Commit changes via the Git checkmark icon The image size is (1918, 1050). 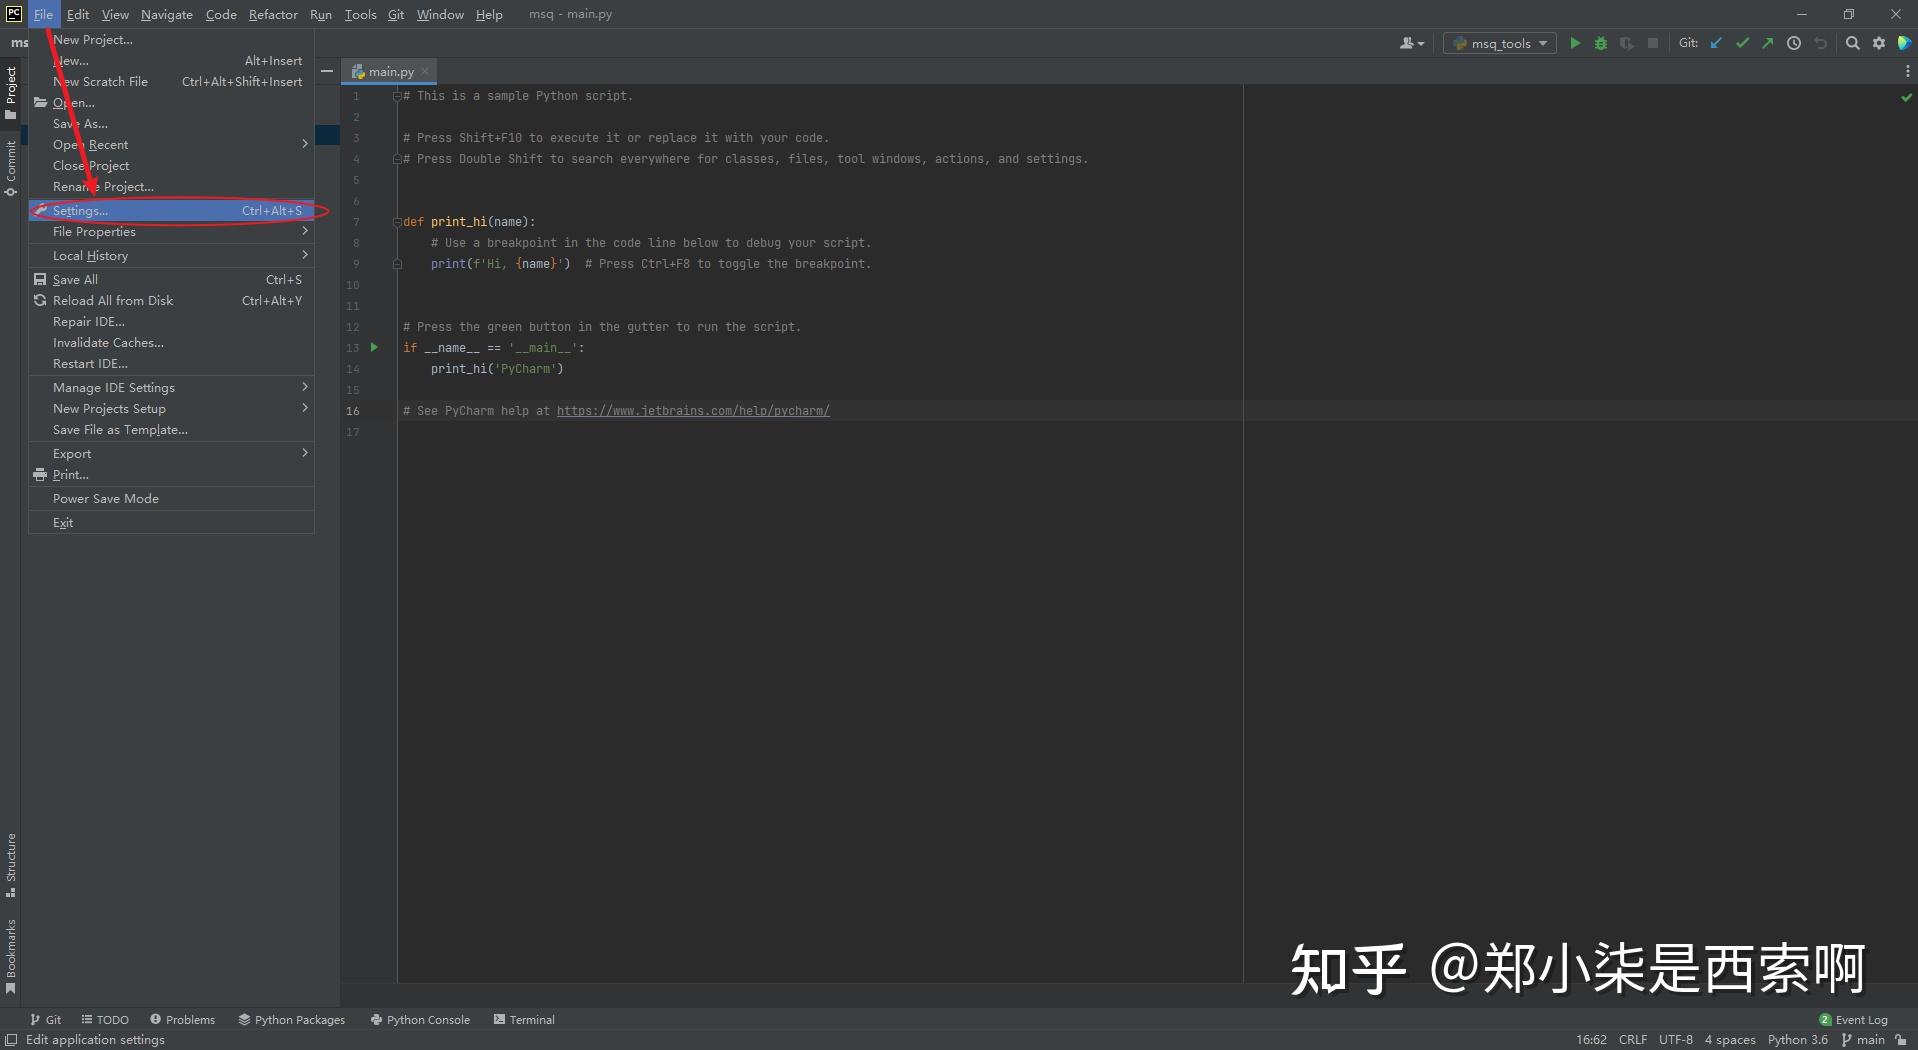click(1742, 43)
